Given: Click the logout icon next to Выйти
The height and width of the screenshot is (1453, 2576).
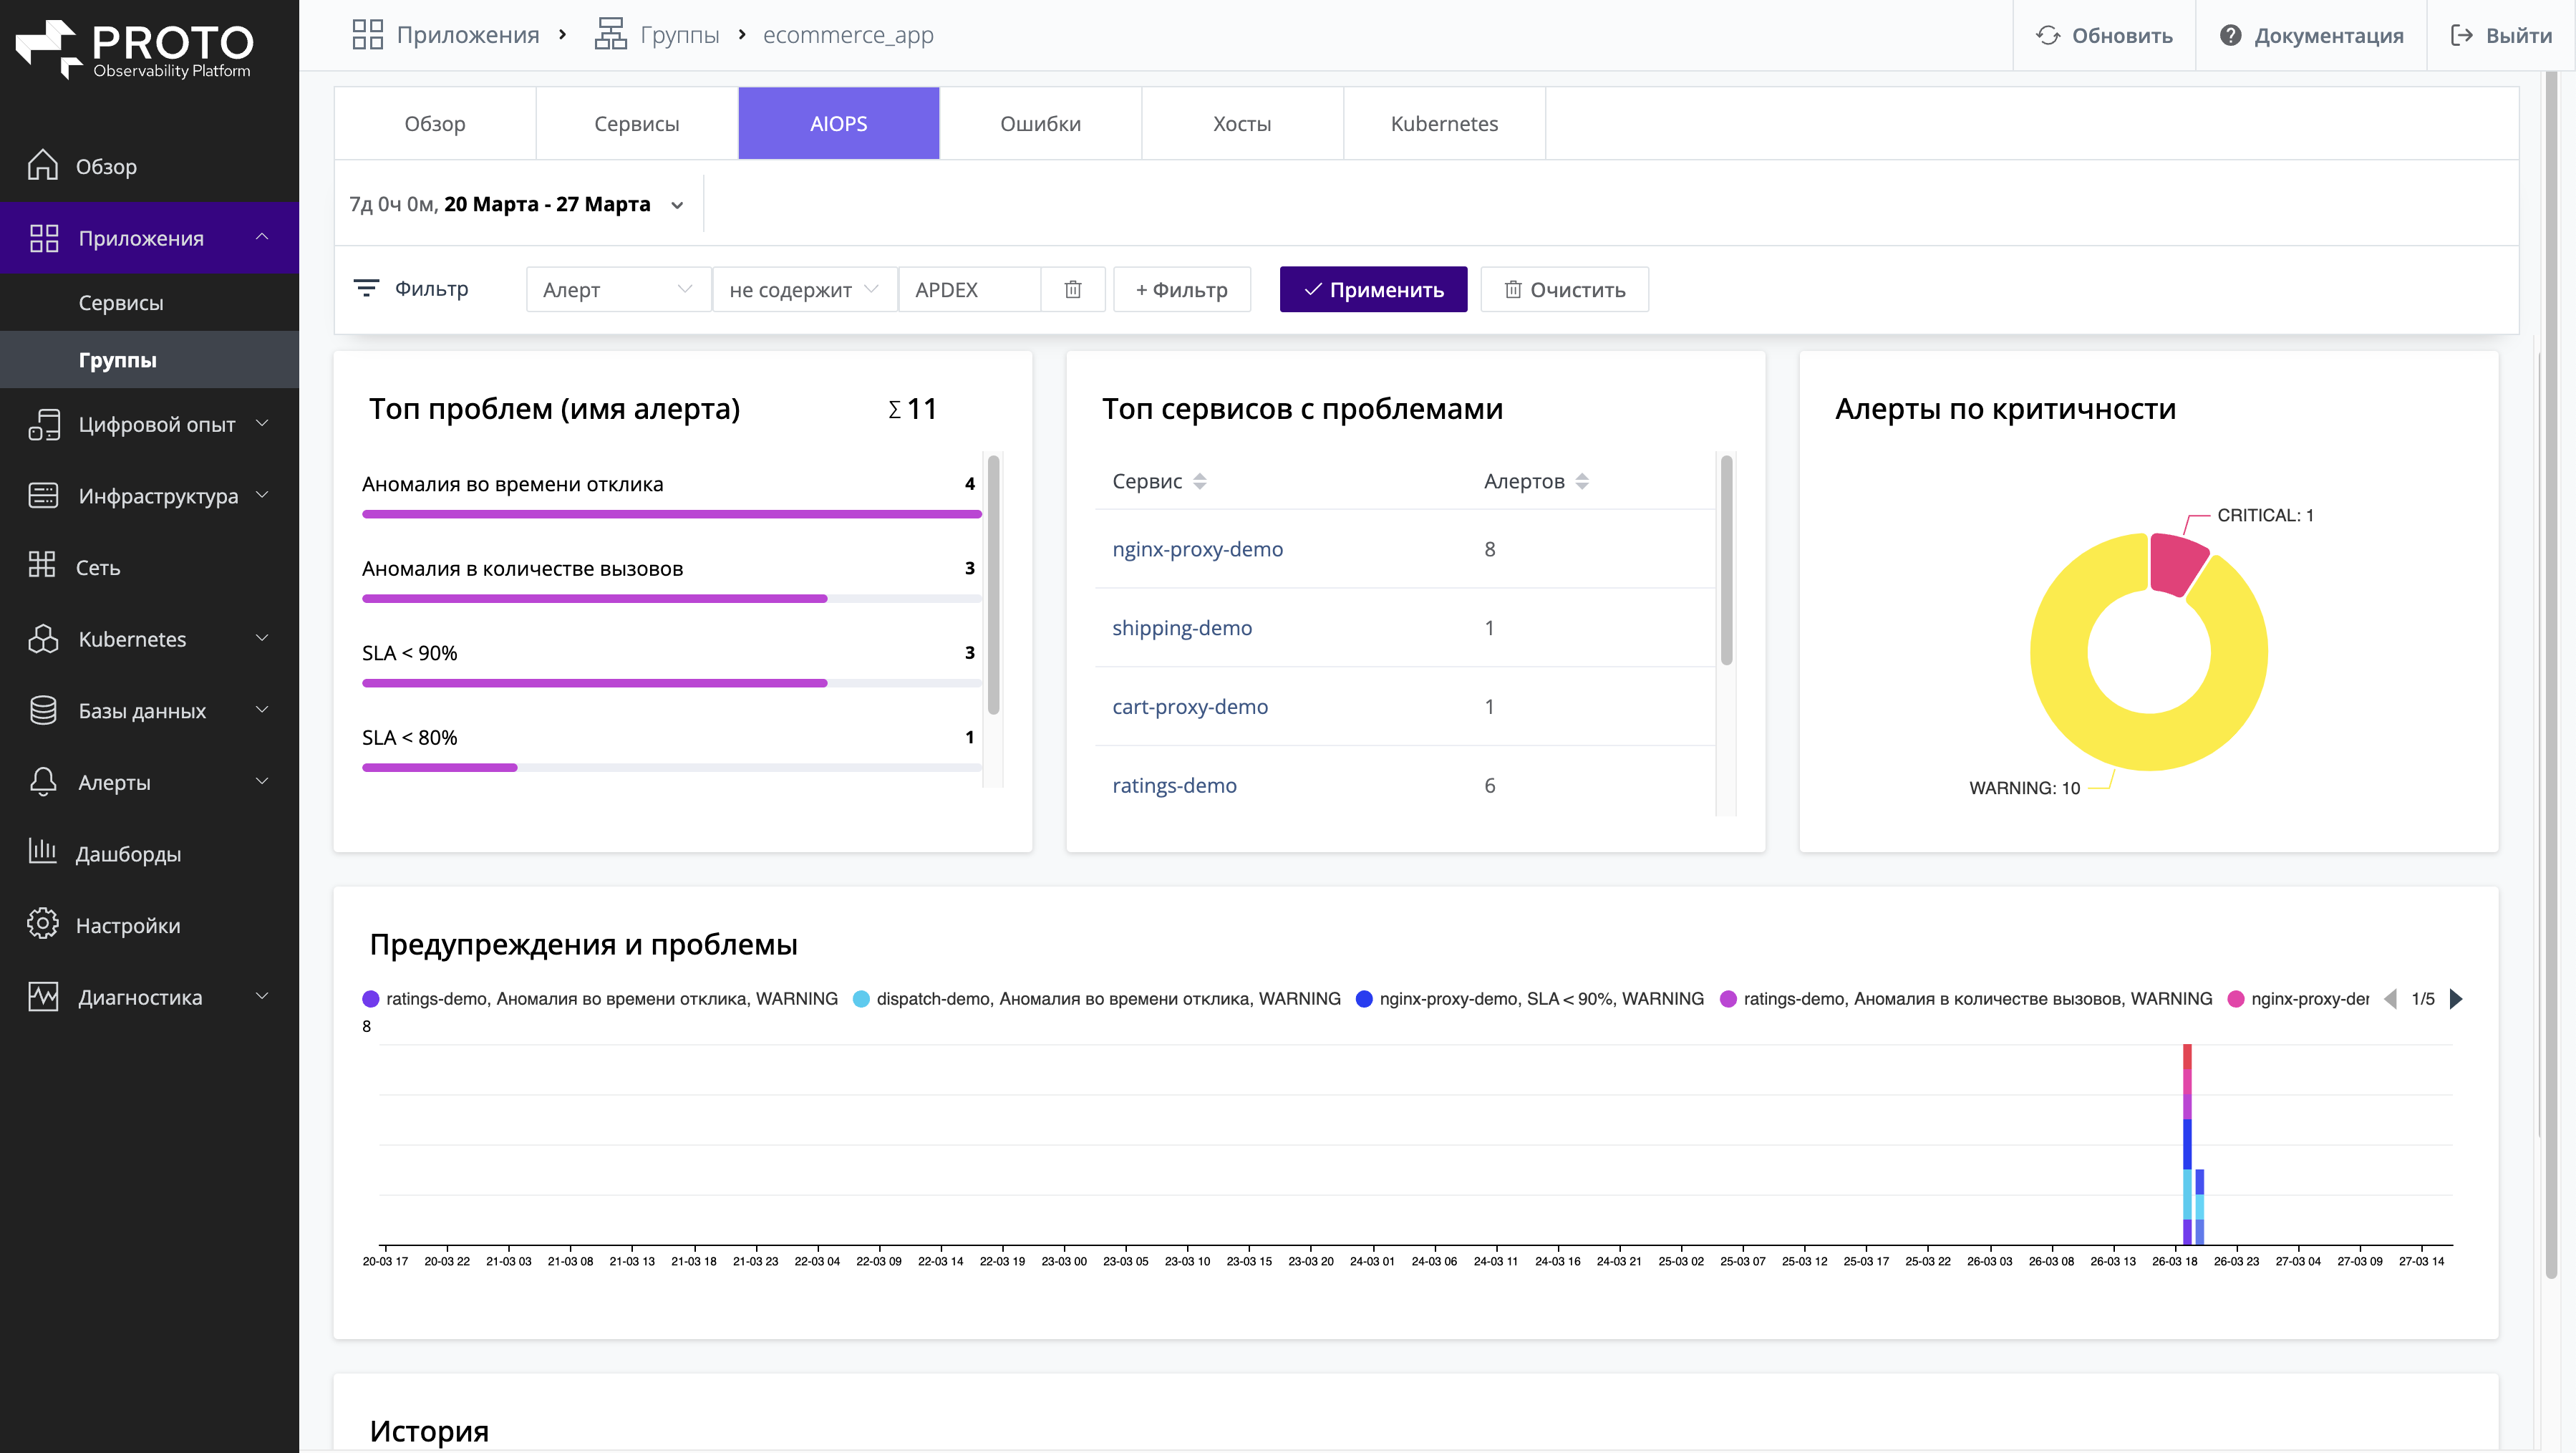Looking at the screenshot, I should click(2461, 36).
